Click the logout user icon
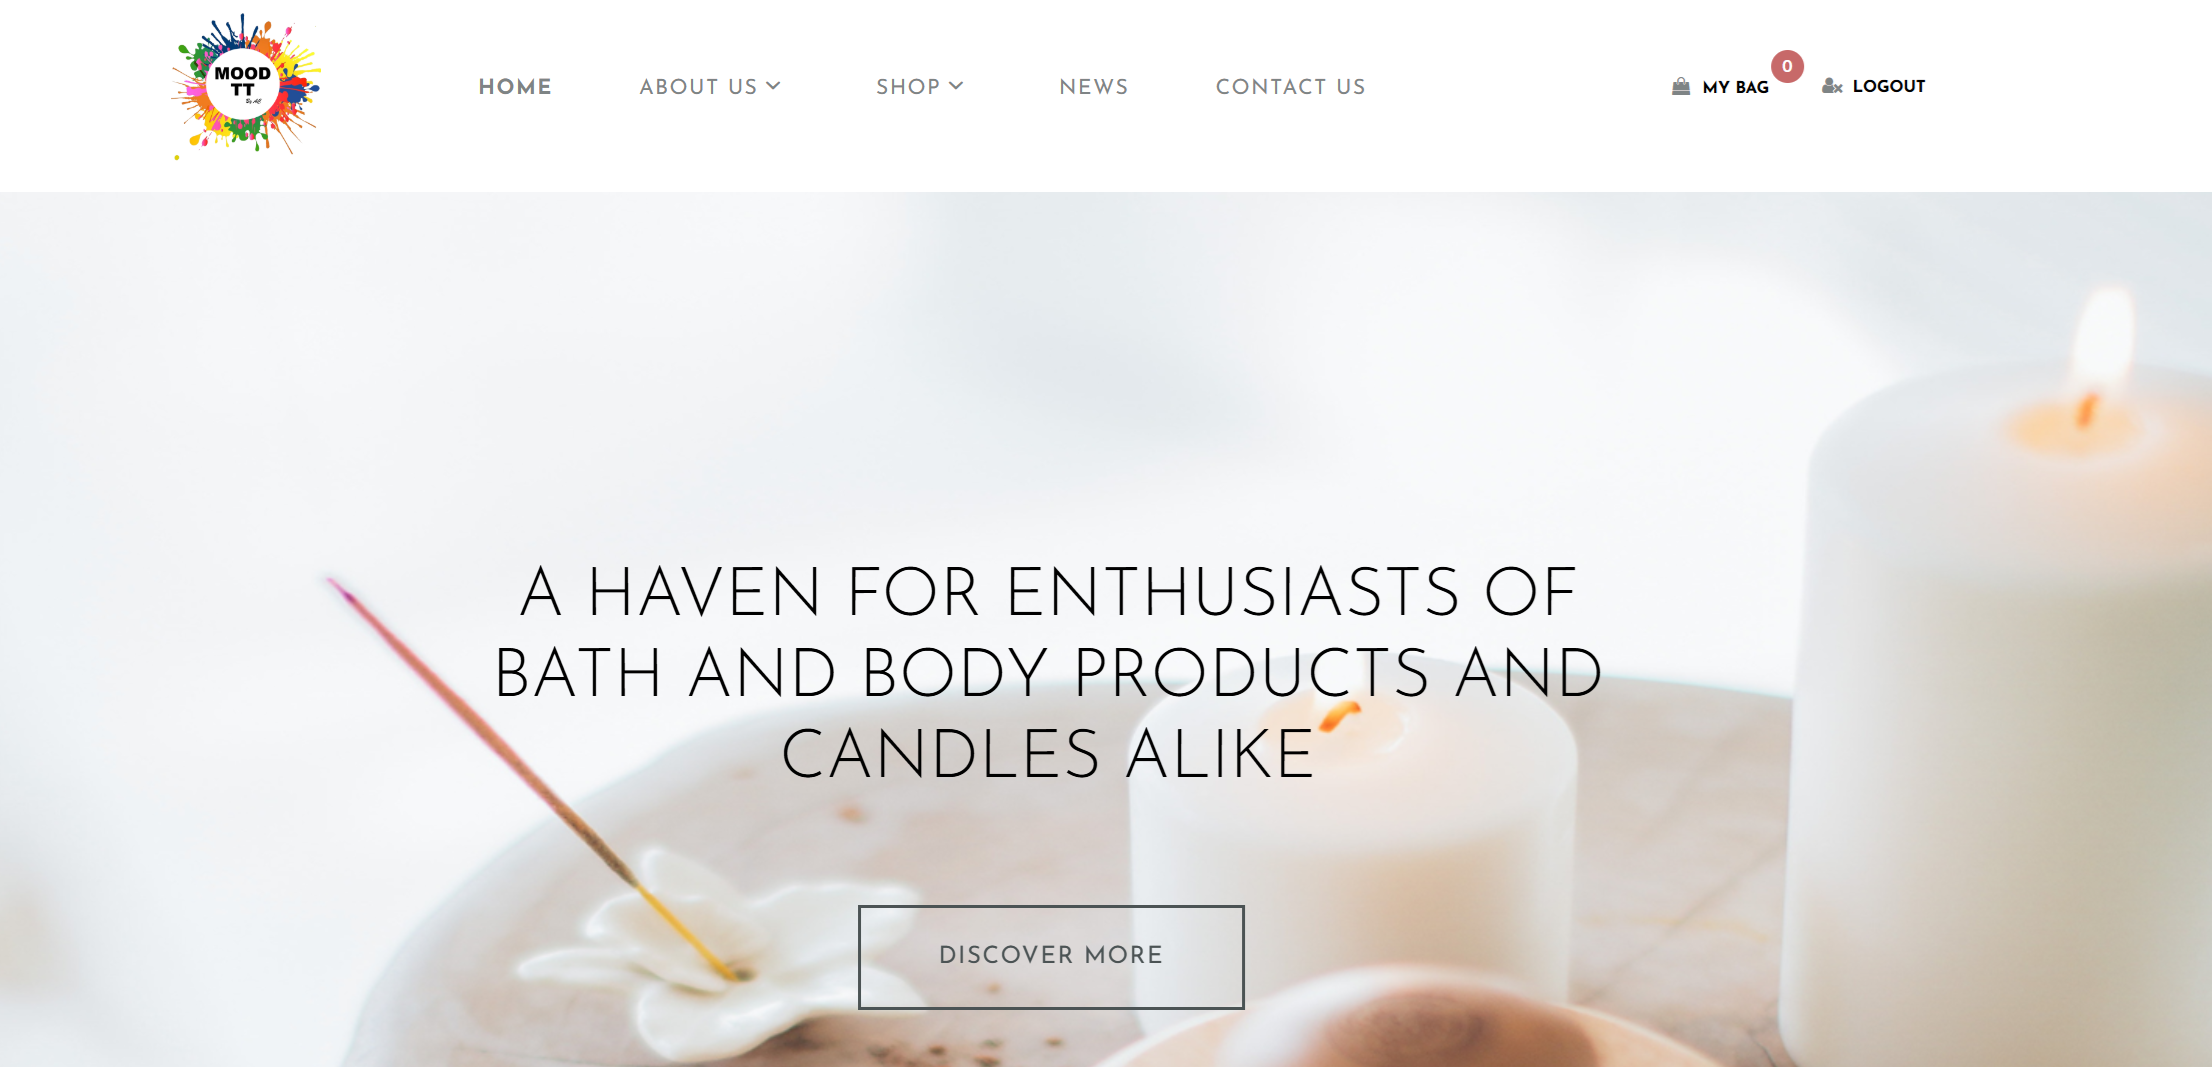The image size is (2212, 1067). 1832,86
